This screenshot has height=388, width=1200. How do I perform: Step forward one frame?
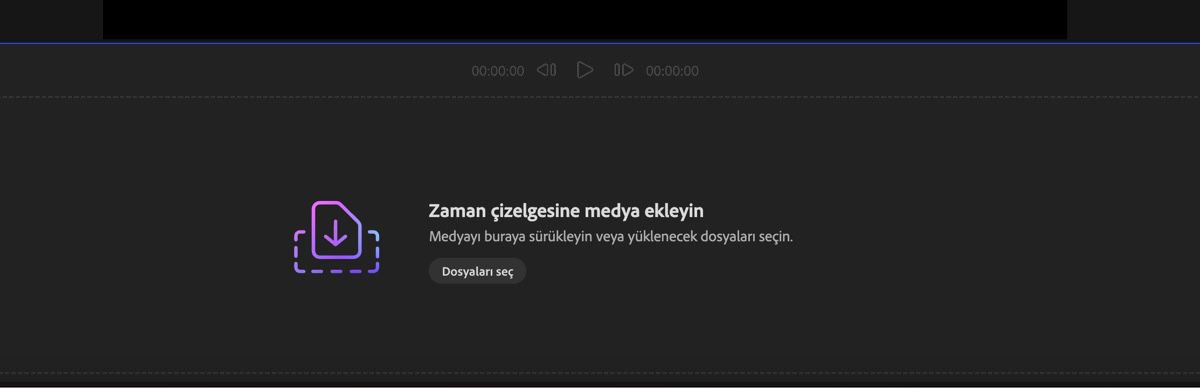coord(623,70)
